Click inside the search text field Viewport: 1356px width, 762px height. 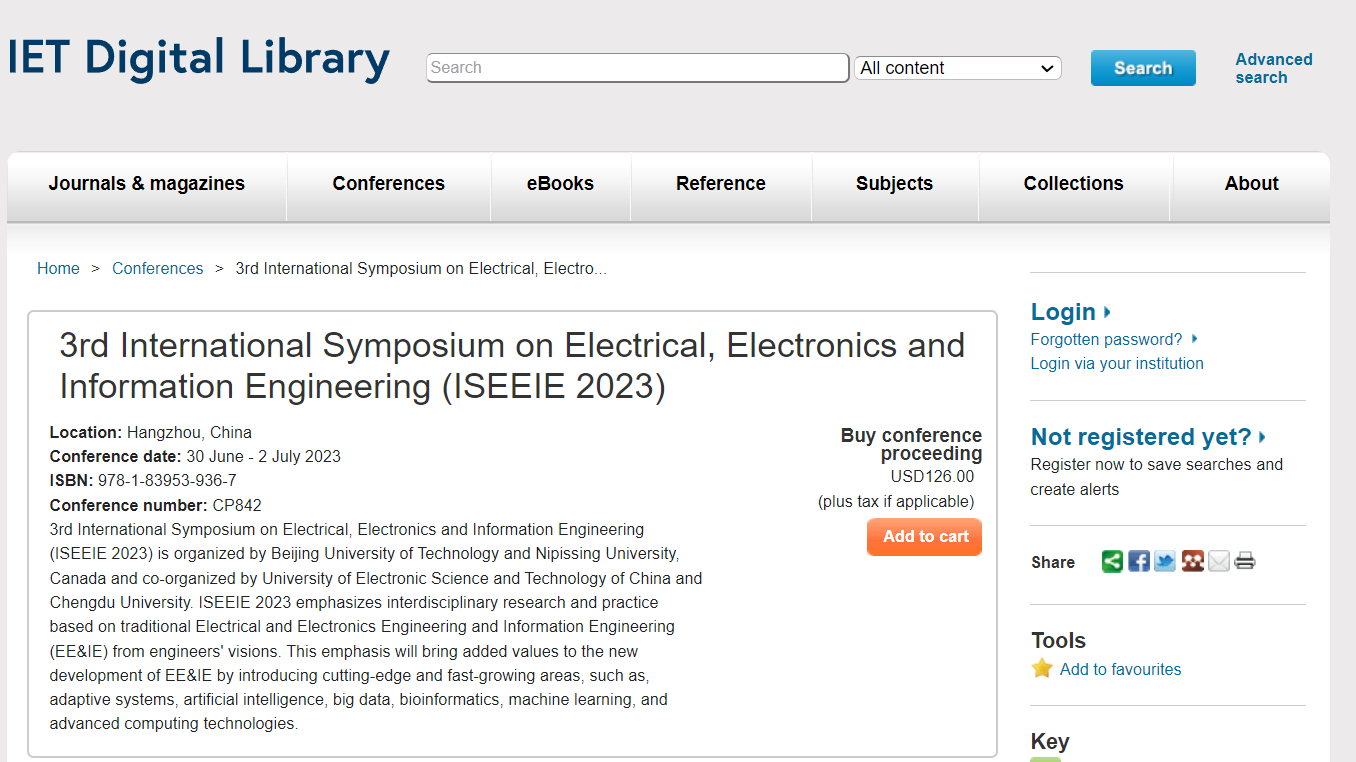click(x=637, y=68)
